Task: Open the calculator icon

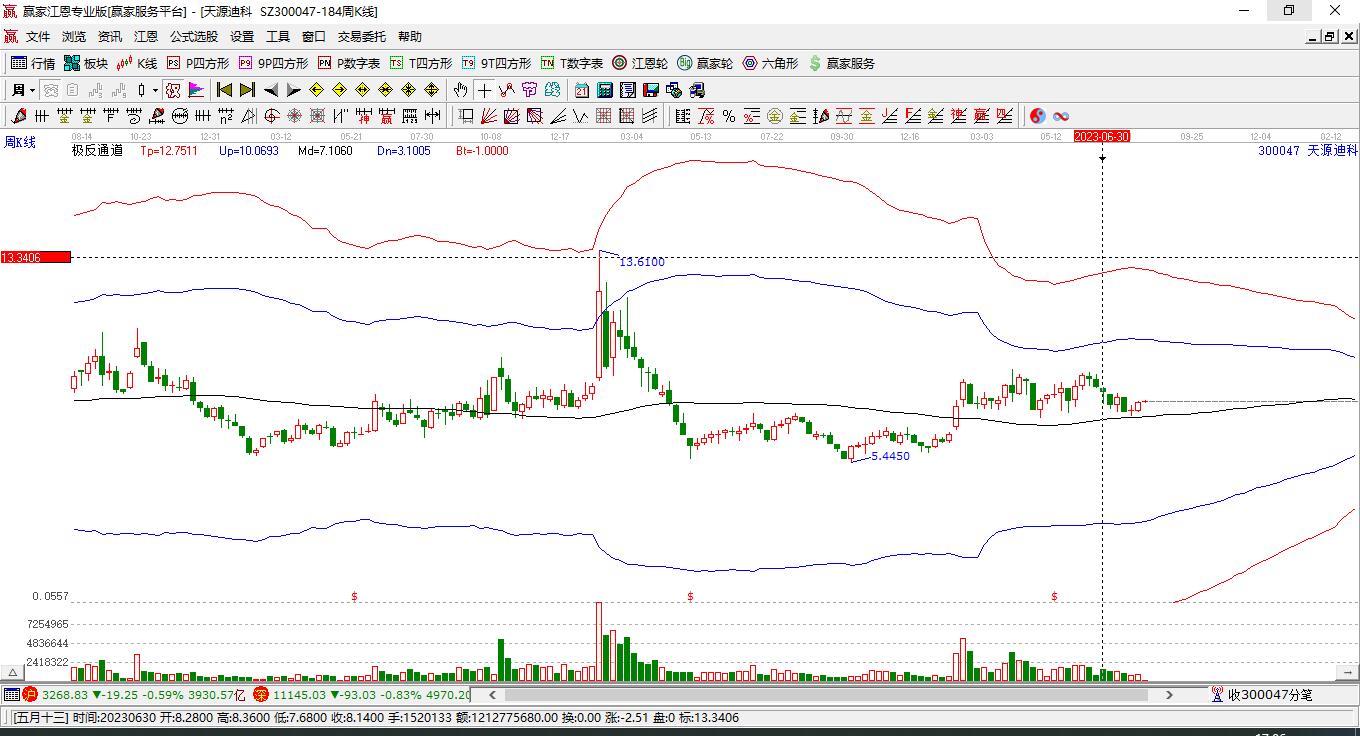Action: tap(604, 90)
